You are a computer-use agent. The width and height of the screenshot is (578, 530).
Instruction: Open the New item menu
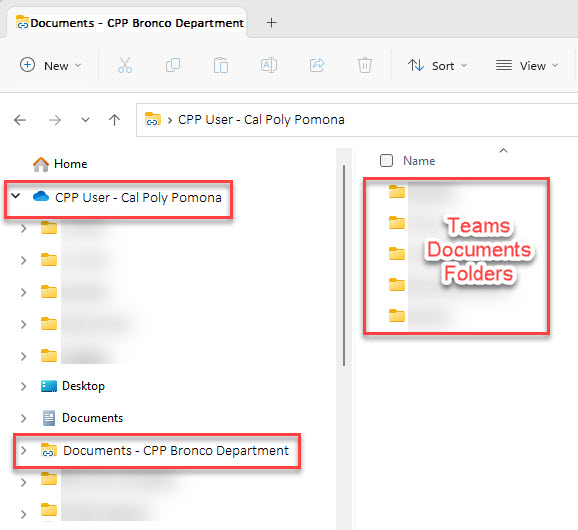click(x=50, y=66)
